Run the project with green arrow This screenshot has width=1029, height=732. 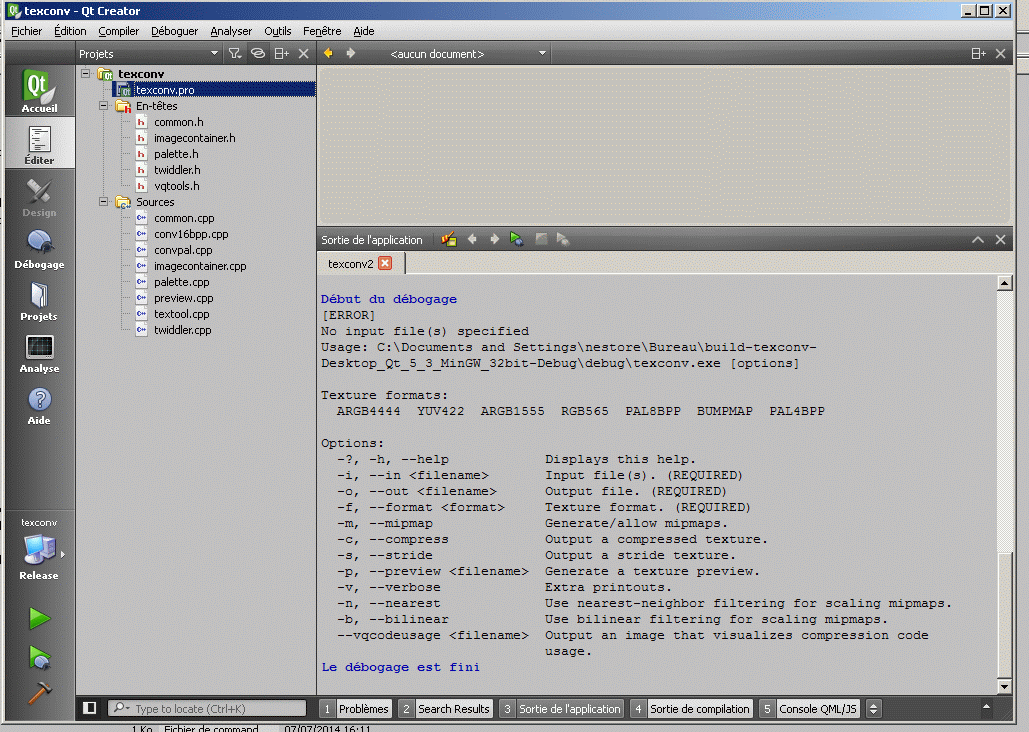tap(39, 618)
